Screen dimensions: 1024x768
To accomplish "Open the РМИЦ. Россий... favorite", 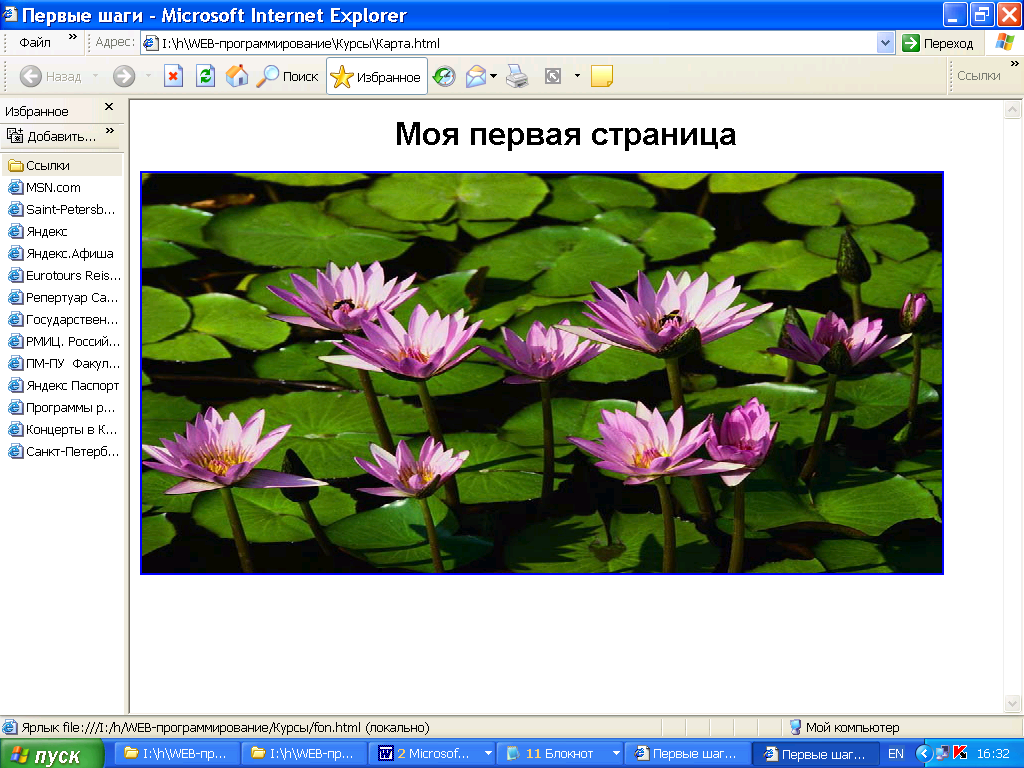I will (x=64, y=342).
